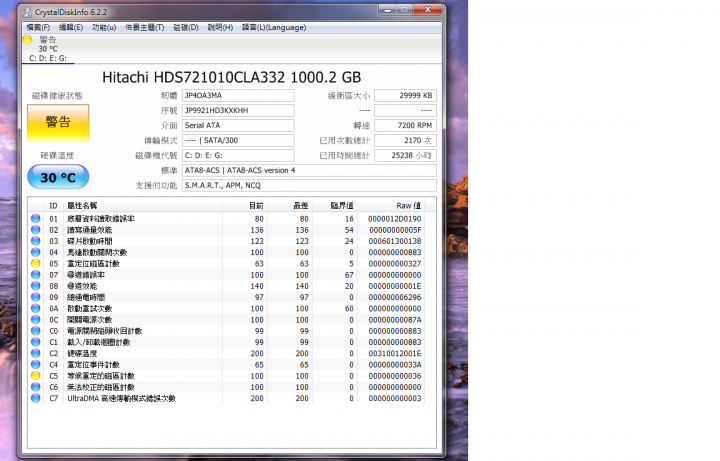Click the buffer size field 29999 KB
The width and height of the screenshot is (720, 461).
coord(405,96)
